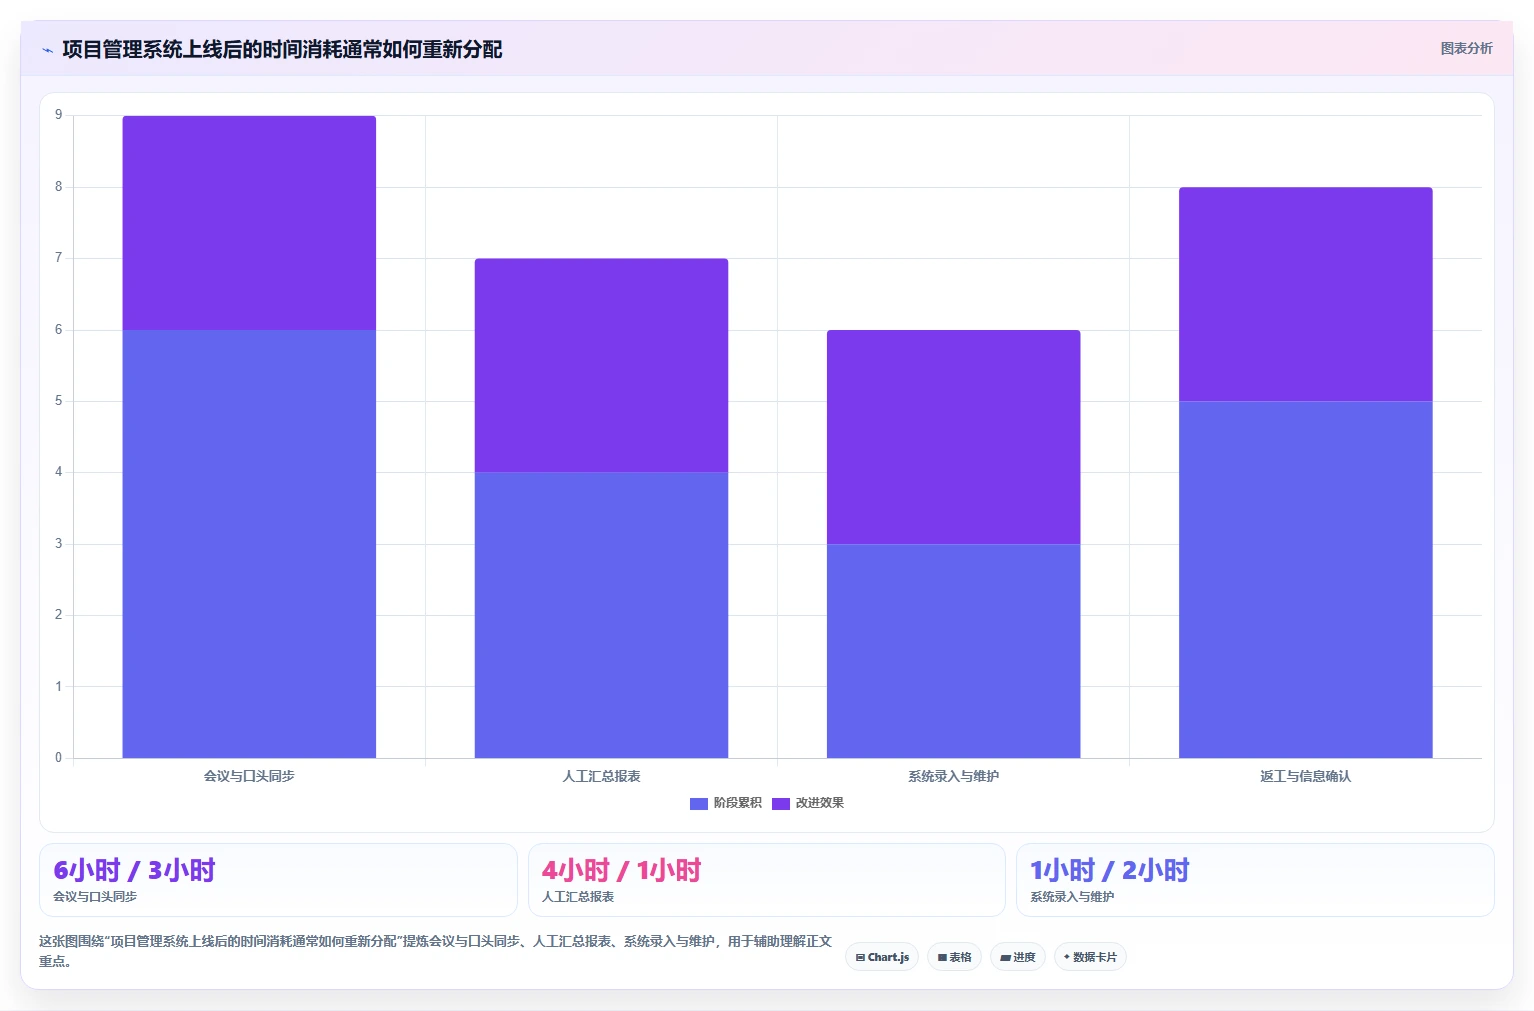
Task: Click the 改进效果 legend label
Action: coord(820,803)
